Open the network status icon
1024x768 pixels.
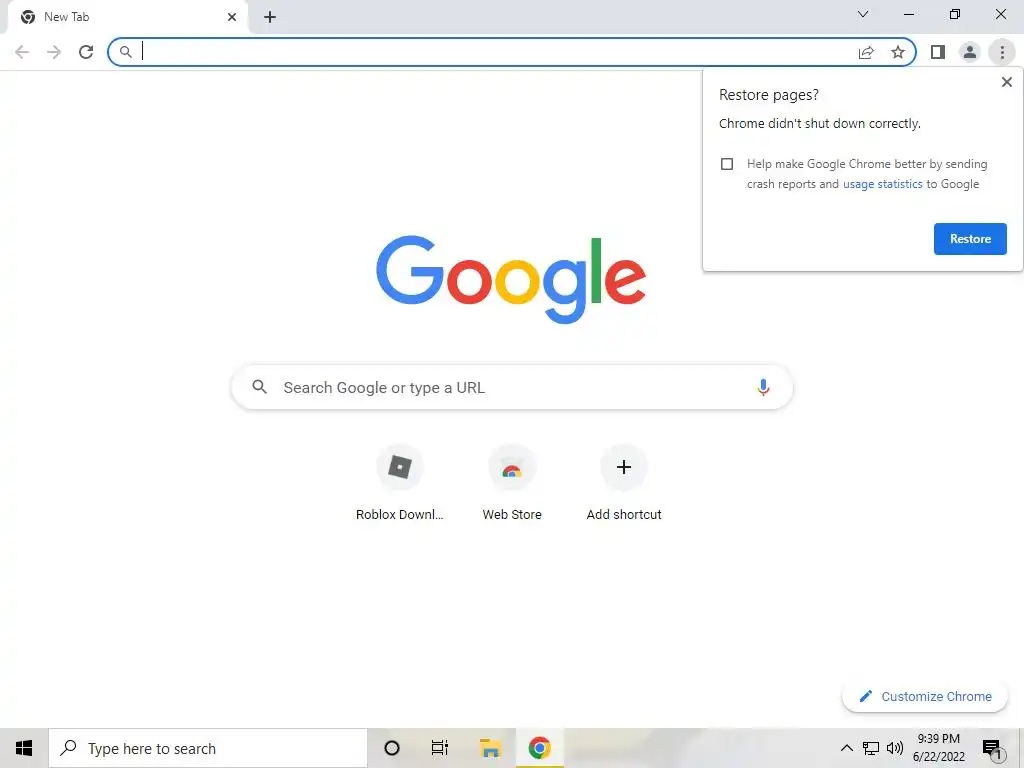tap(871, 748)
